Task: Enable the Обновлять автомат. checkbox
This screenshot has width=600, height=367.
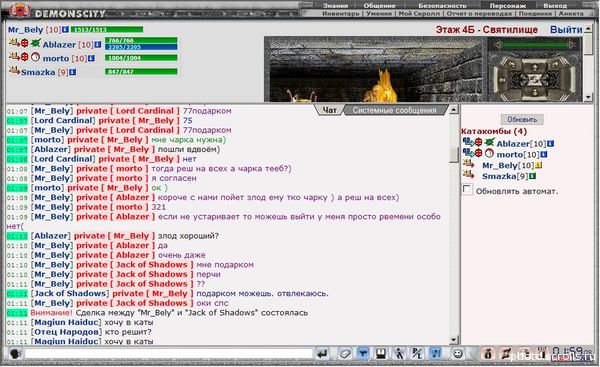Action: pos(467,189)
